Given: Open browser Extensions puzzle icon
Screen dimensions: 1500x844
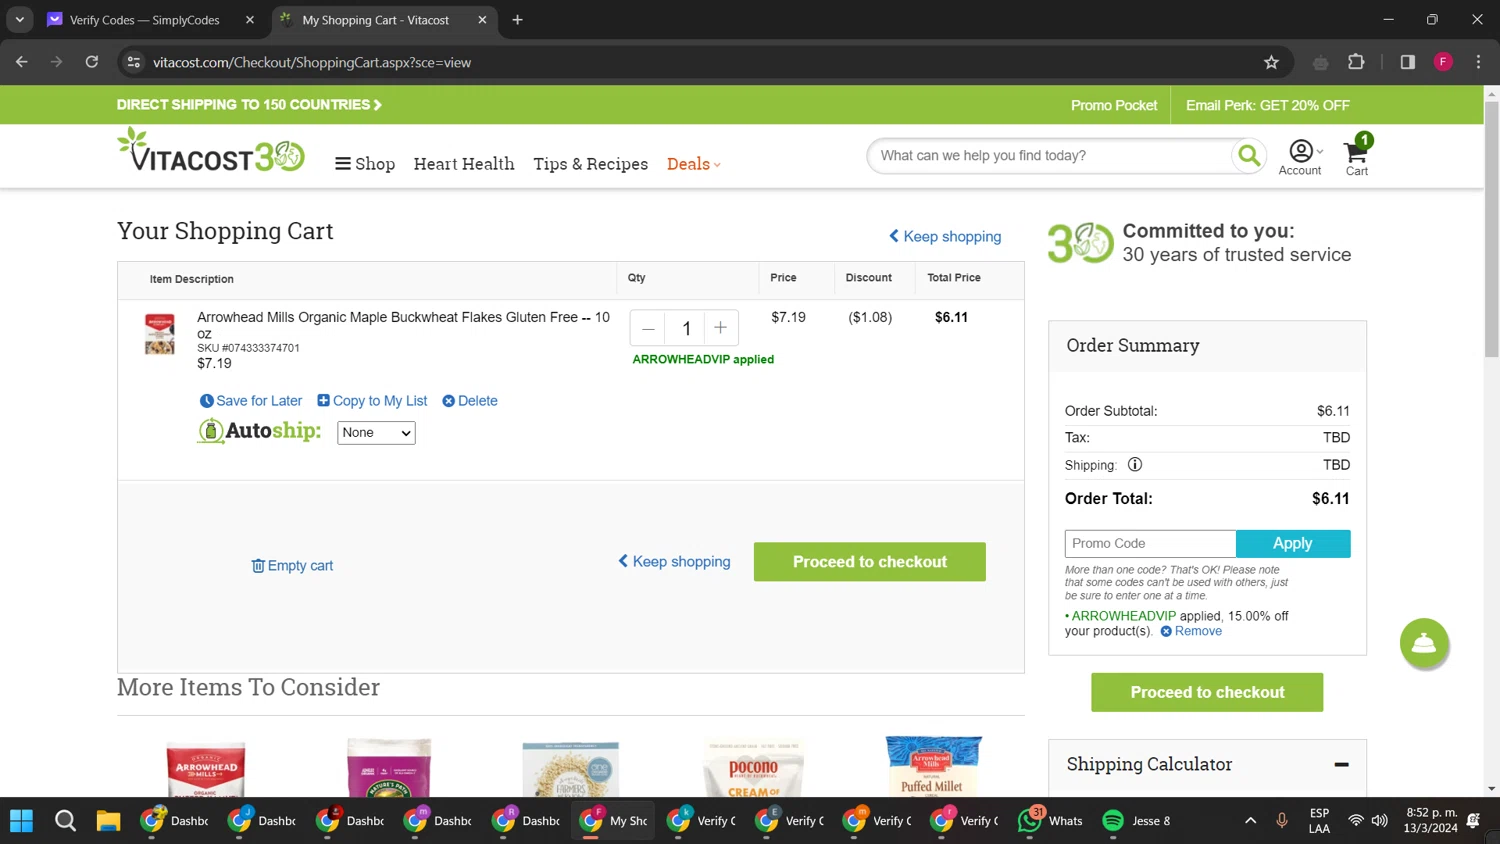Looking at the screenshot, I should pos(1356,62).
